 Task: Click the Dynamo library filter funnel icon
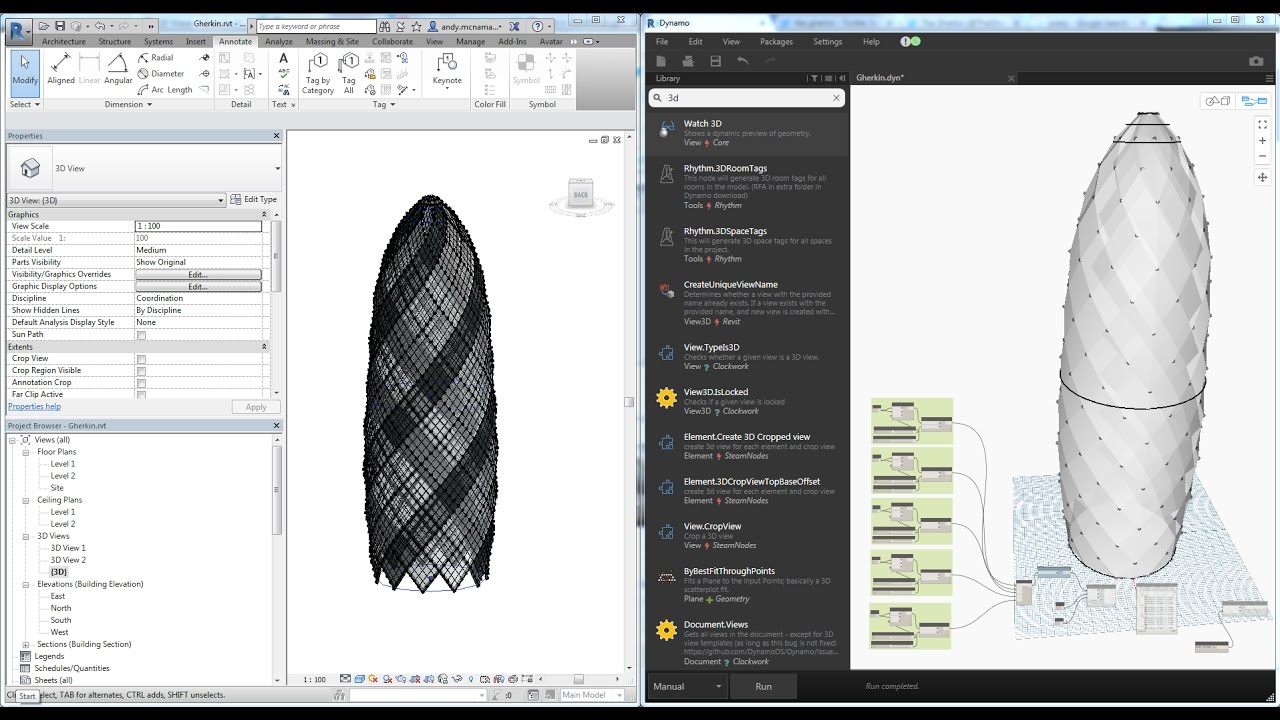(815, 78)
